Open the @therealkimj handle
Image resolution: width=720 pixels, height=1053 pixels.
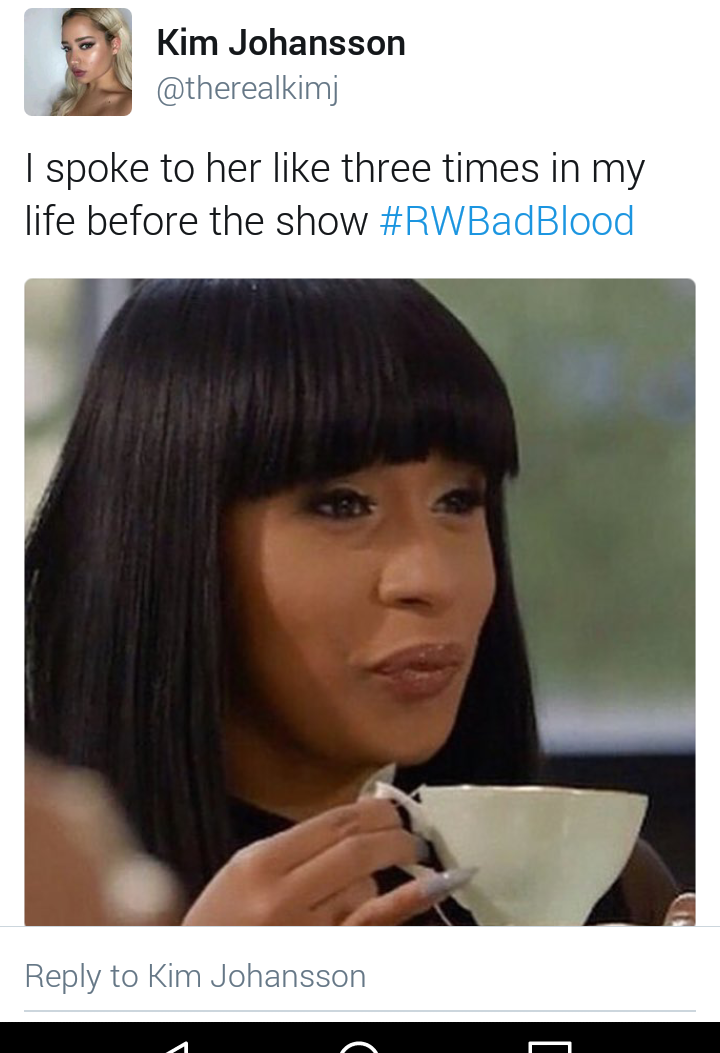(x=247, y=88)
